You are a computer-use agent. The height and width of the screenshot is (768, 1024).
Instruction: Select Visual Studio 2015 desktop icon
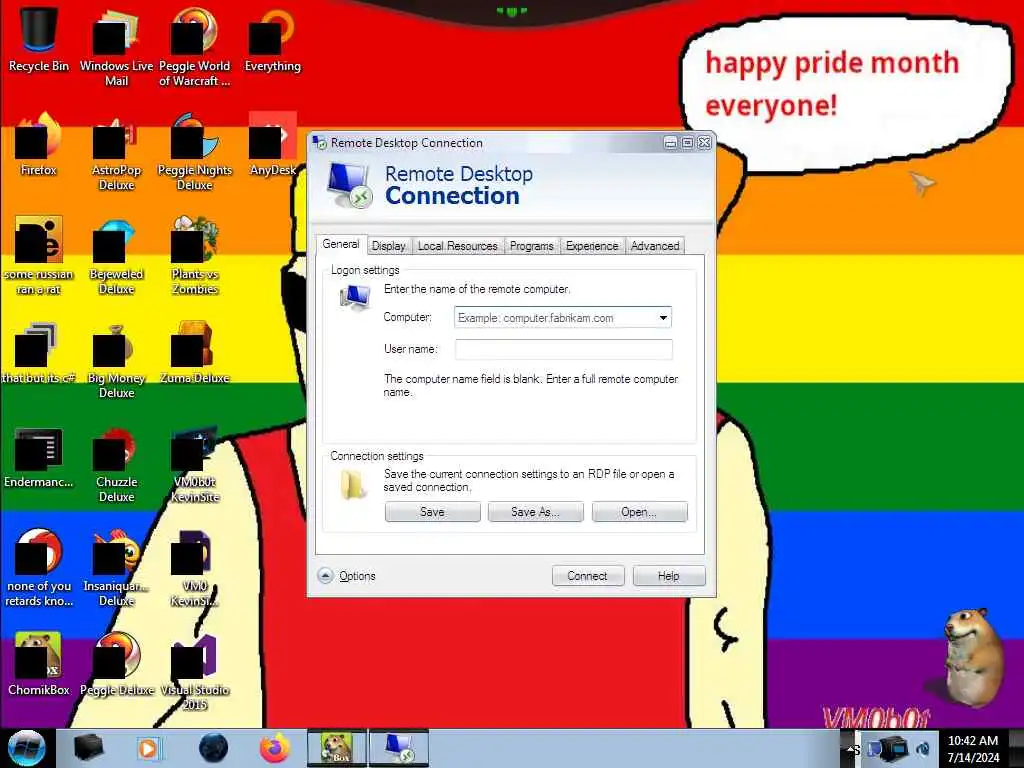195,671
